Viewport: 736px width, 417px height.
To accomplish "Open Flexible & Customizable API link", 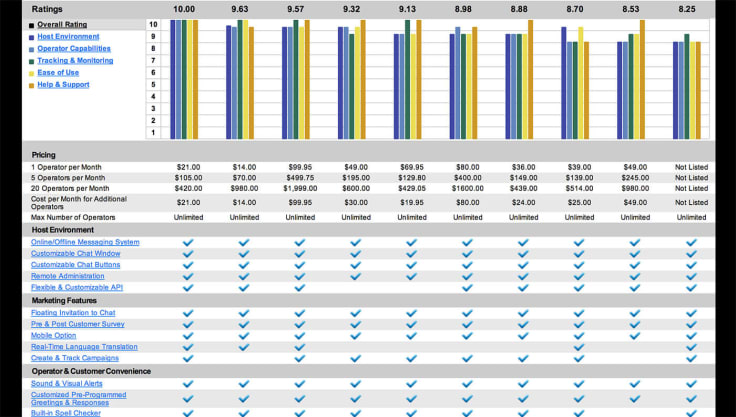I will tap(77, 287).
